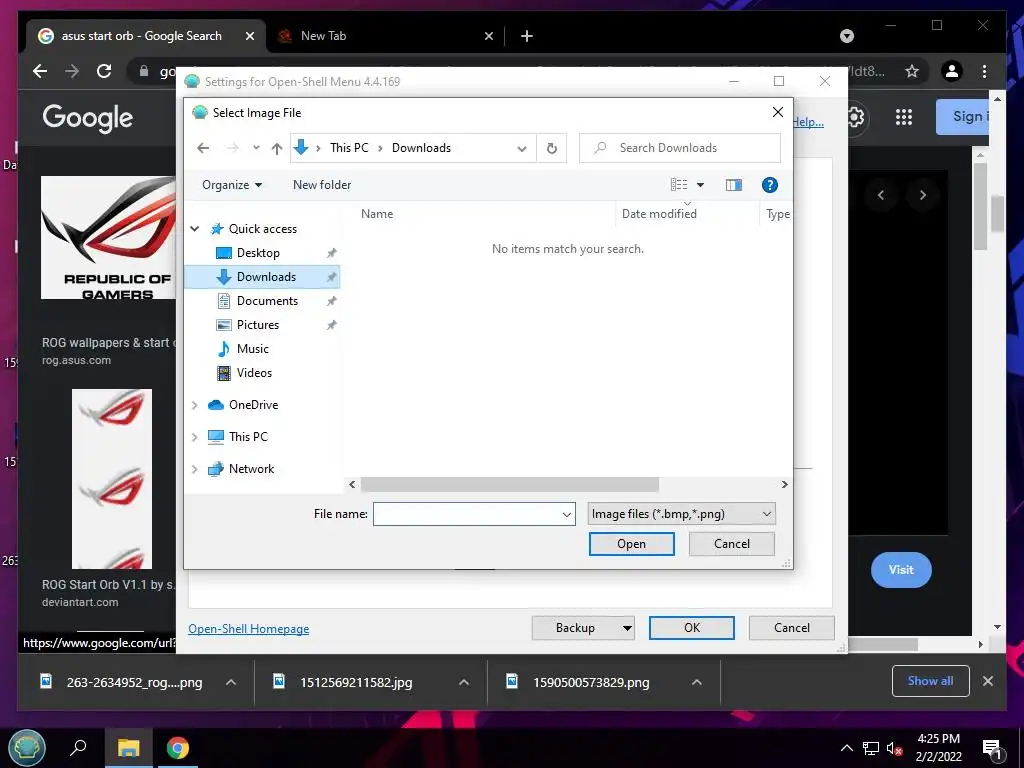The image size is (1024, 768).
Task: Click OK in Open-Shell settings window
Action: (692, 628)
